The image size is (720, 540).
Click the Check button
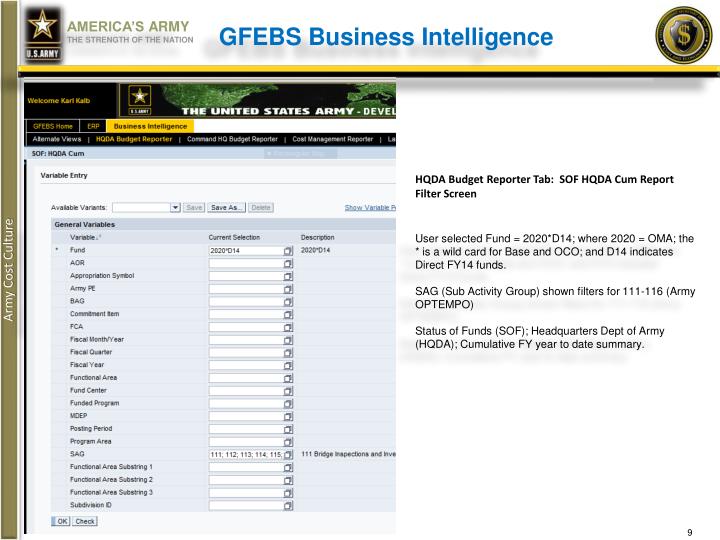point(85,521)
